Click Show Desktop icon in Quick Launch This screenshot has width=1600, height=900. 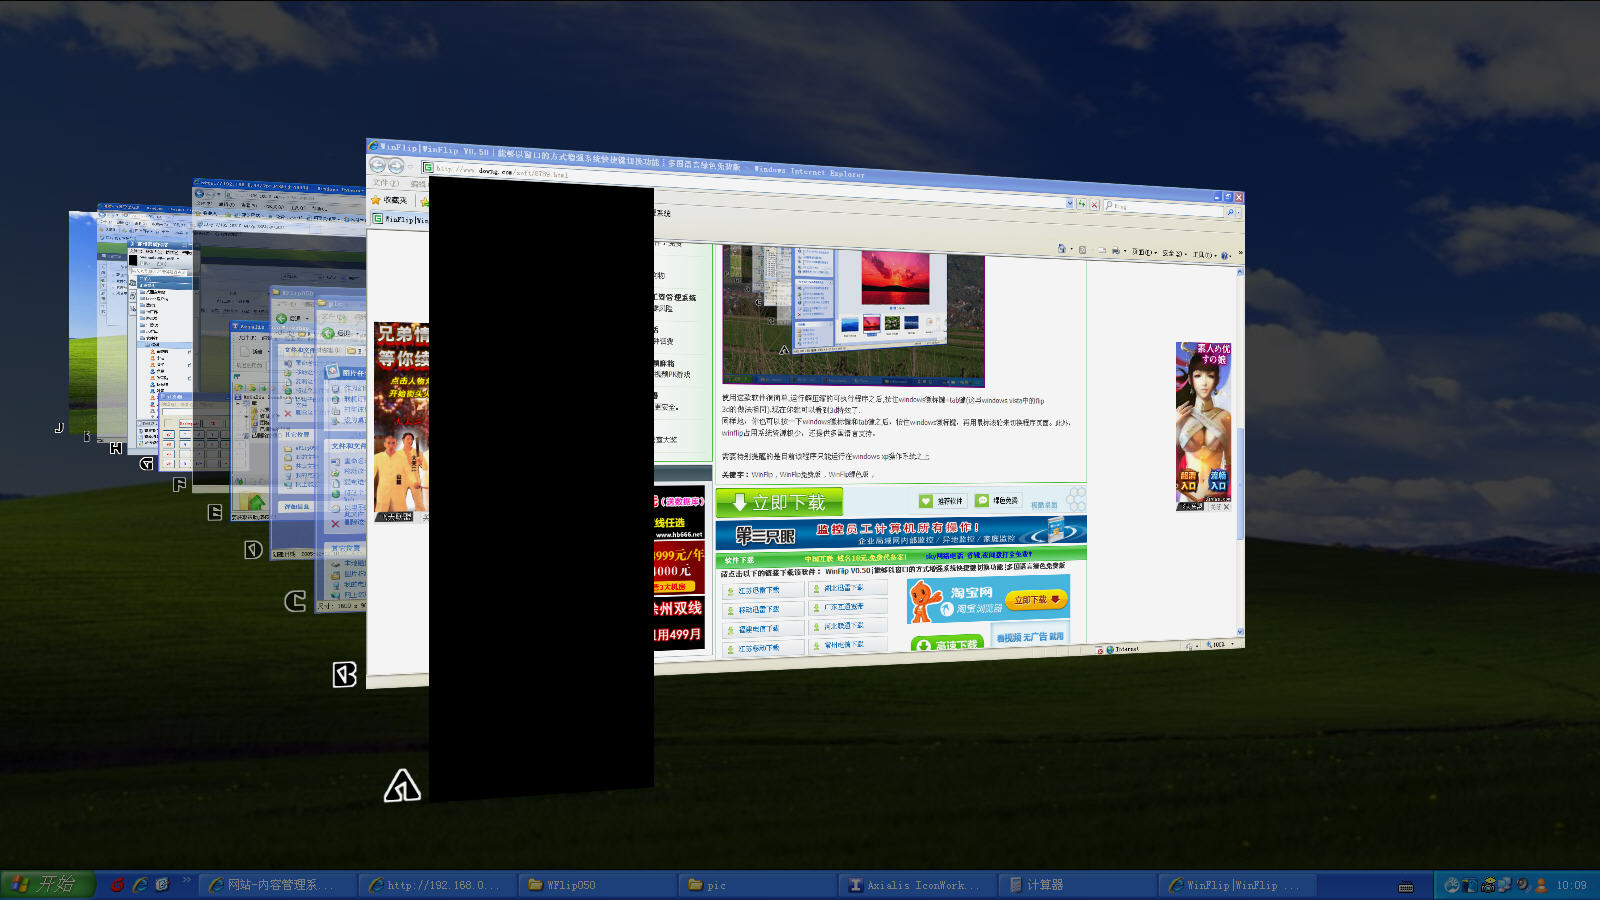[162, 885]
